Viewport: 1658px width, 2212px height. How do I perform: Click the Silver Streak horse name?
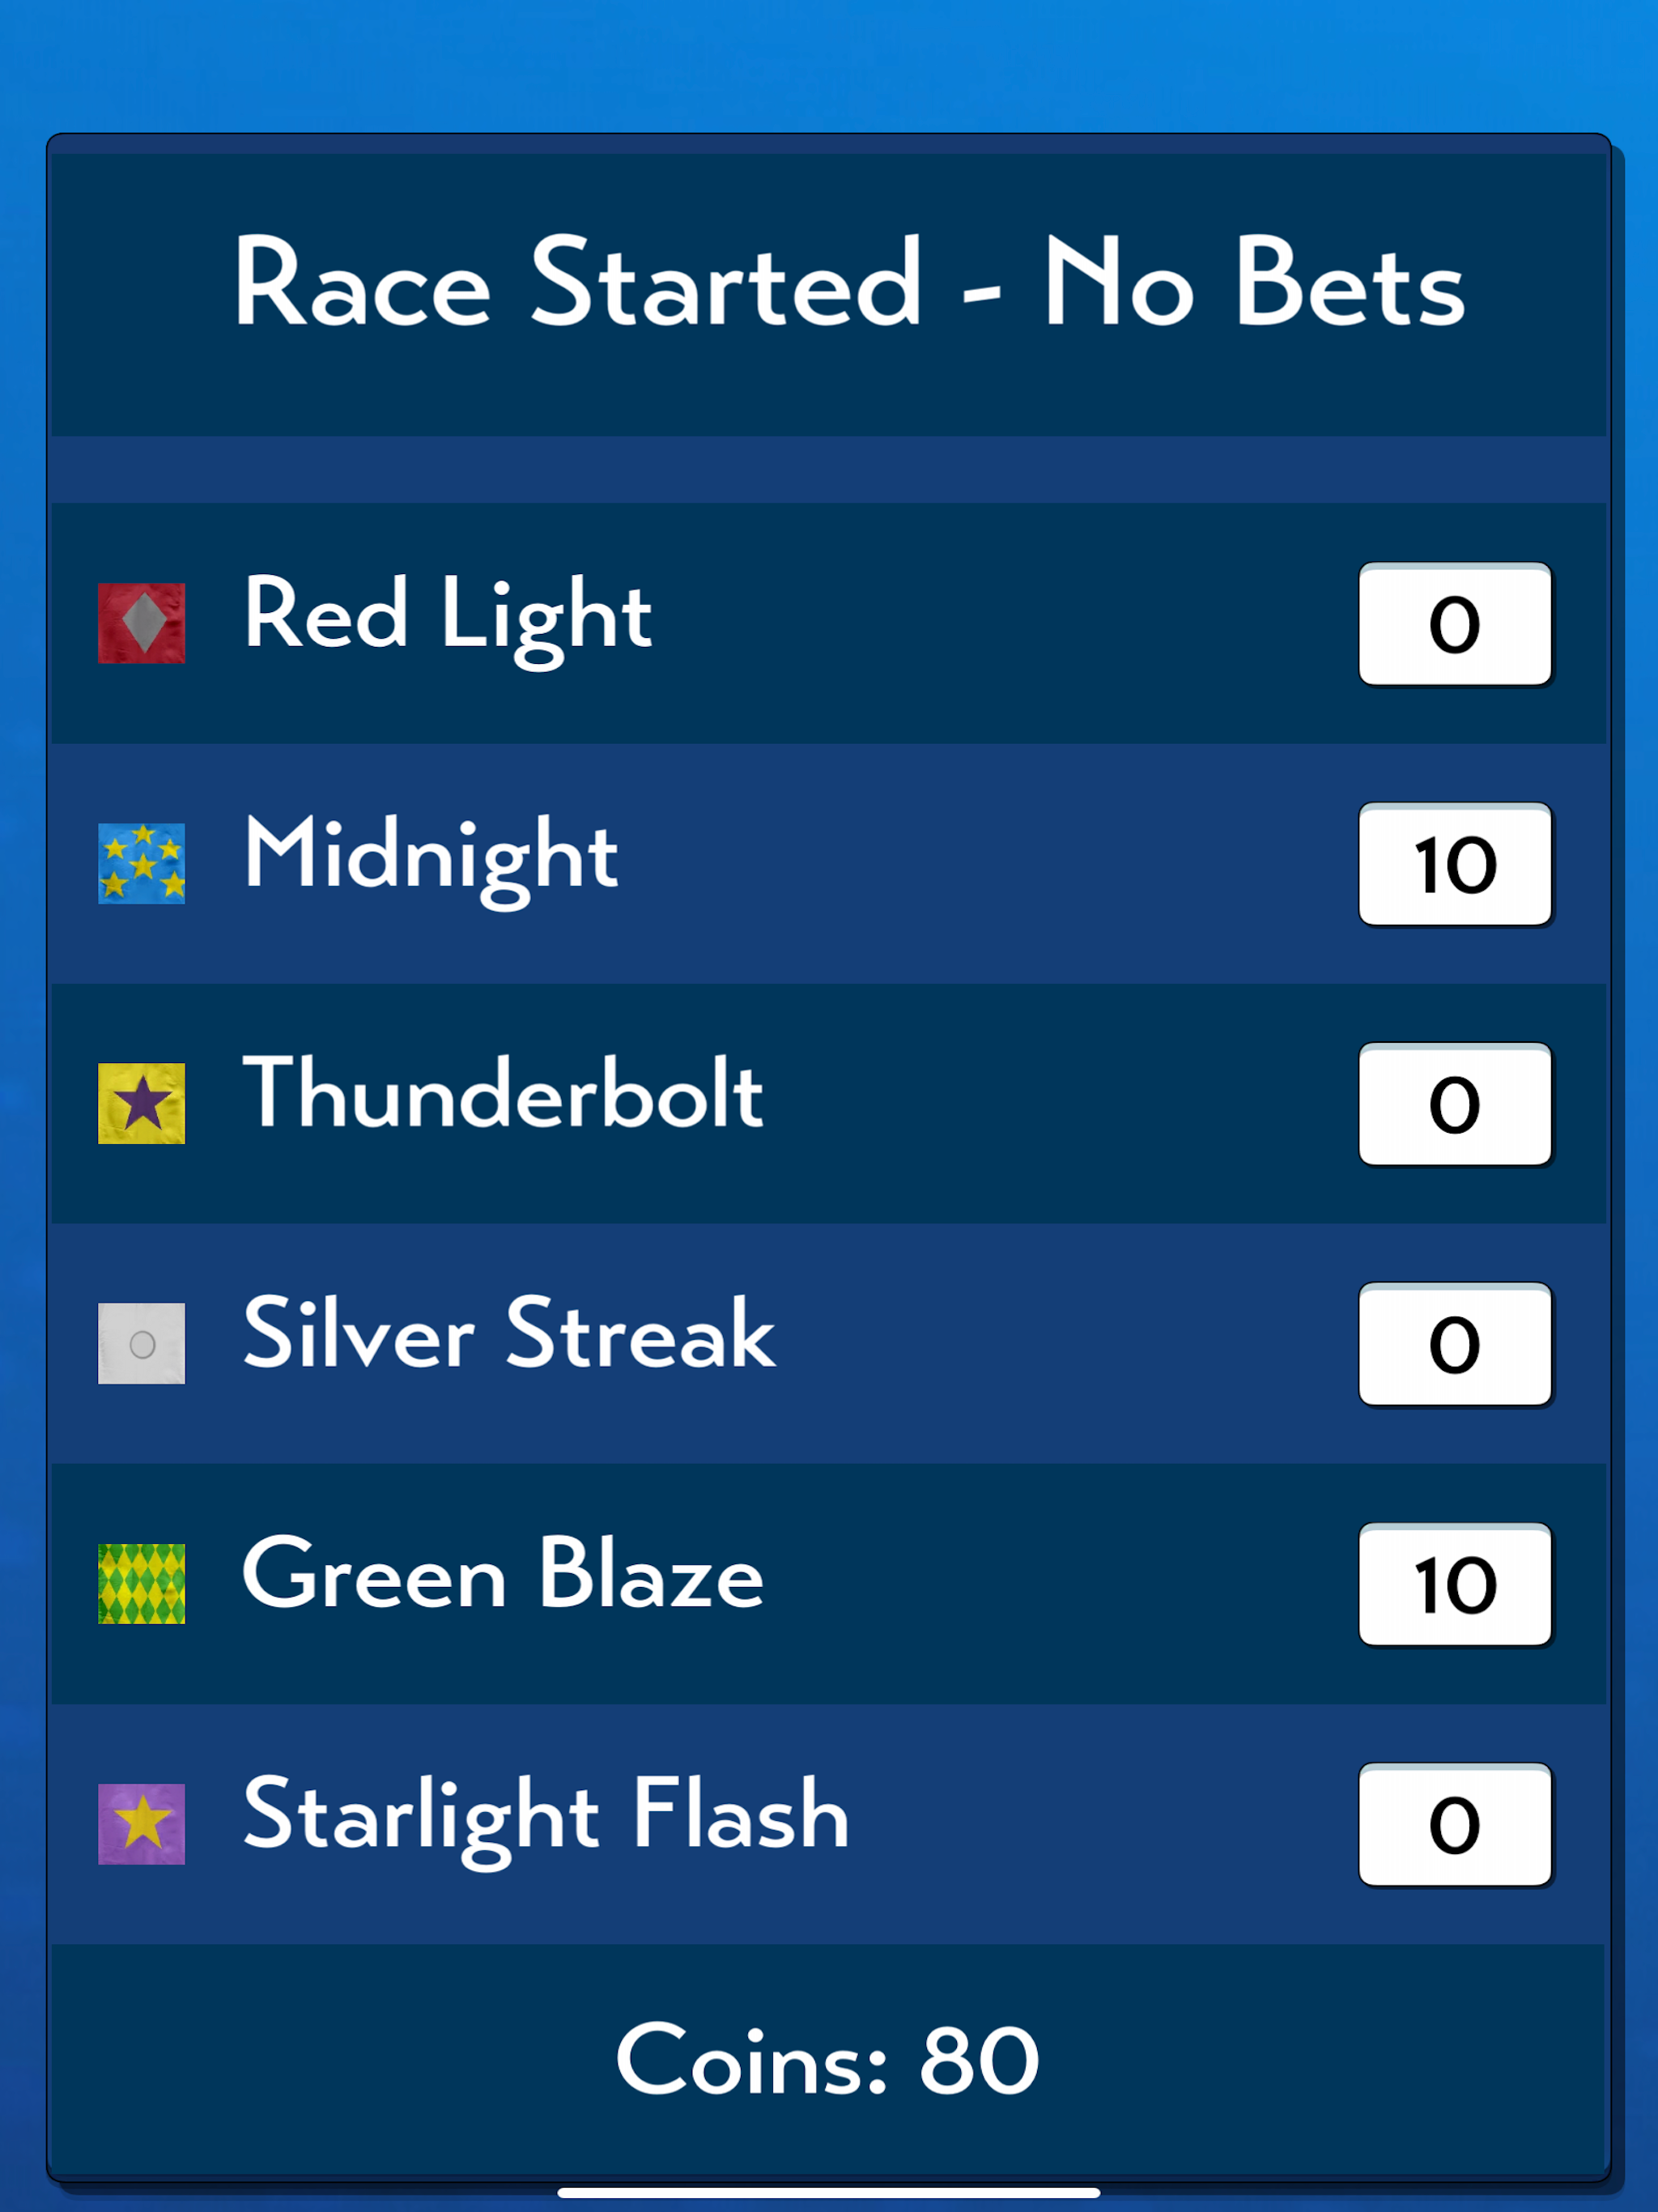tap(509, 1333)
